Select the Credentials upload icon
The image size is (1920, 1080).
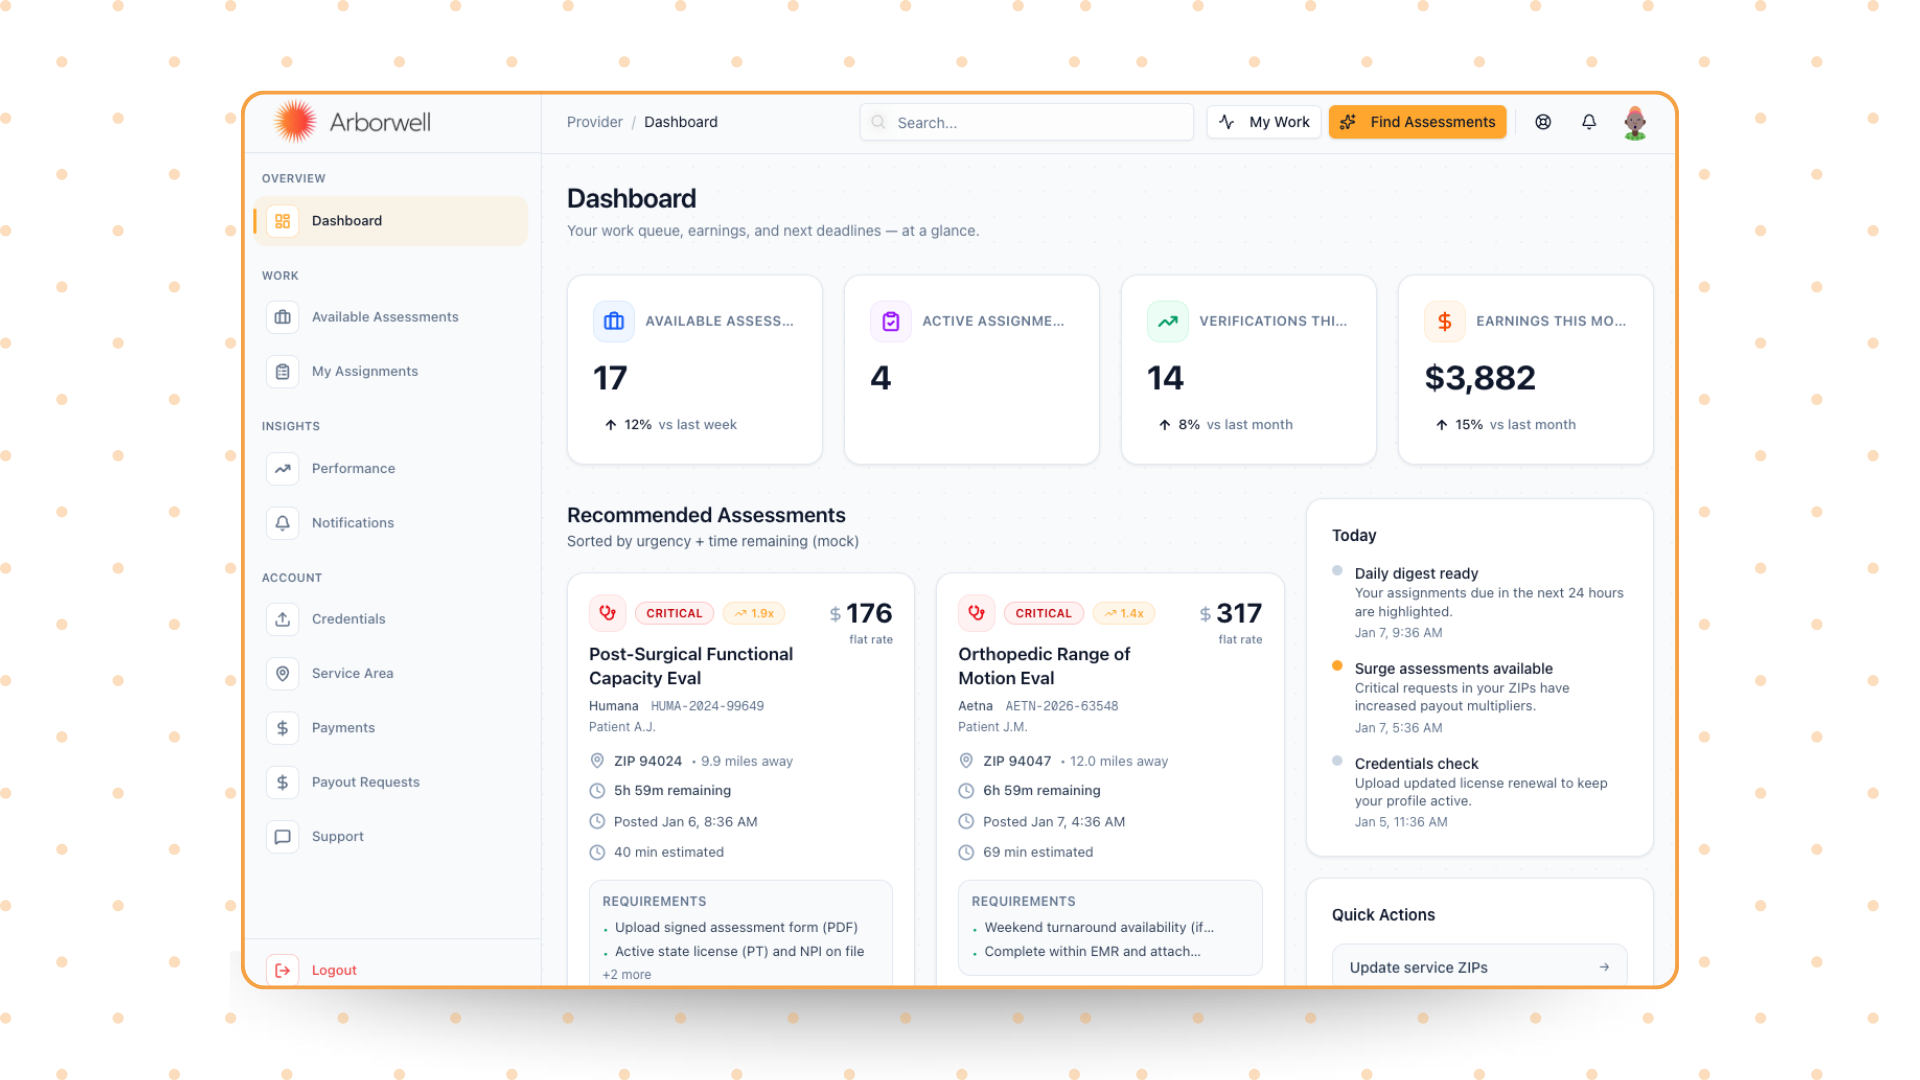[x=283, y=619]
